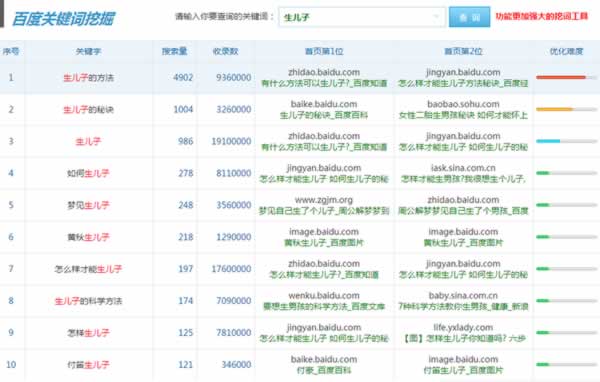
Task: Select keyword 生儿子的秘诀
Action: [88, 109]
